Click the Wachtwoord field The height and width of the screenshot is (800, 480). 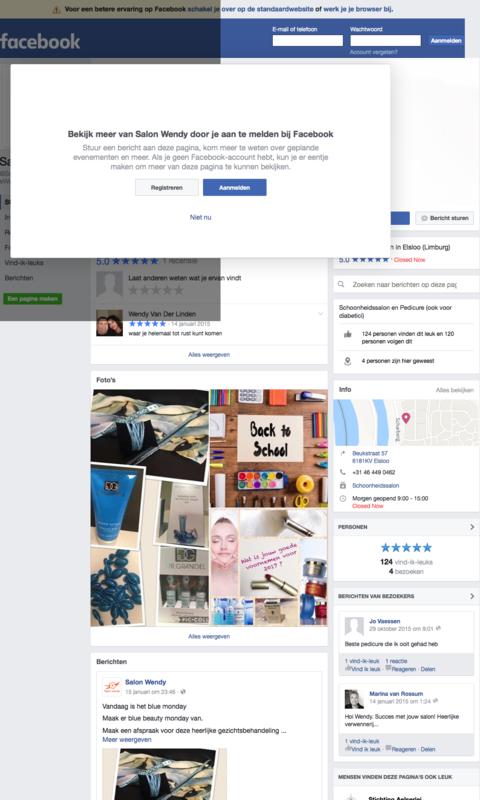(x=386, y=40)
